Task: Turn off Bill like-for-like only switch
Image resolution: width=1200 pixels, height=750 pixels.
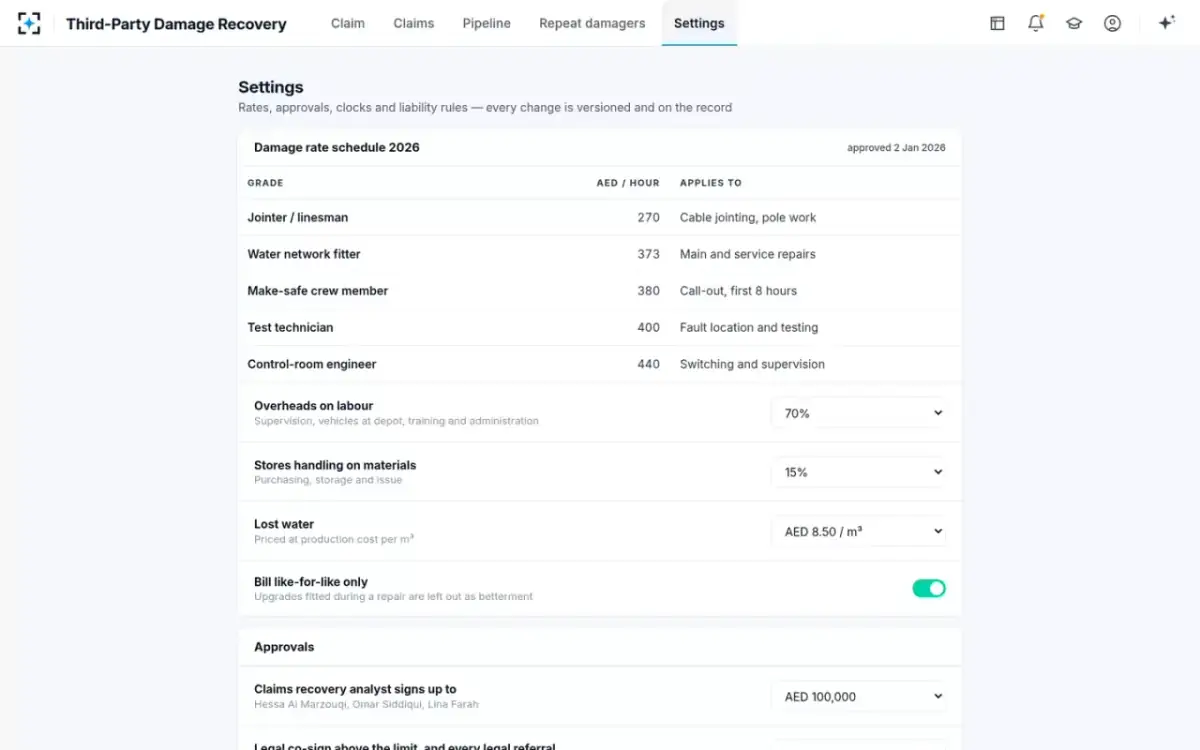Action: 929,588
